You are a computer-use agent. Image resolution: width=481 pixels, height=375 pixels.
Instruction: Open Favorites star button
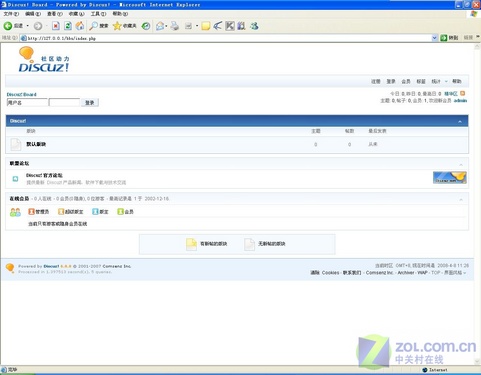125,26
